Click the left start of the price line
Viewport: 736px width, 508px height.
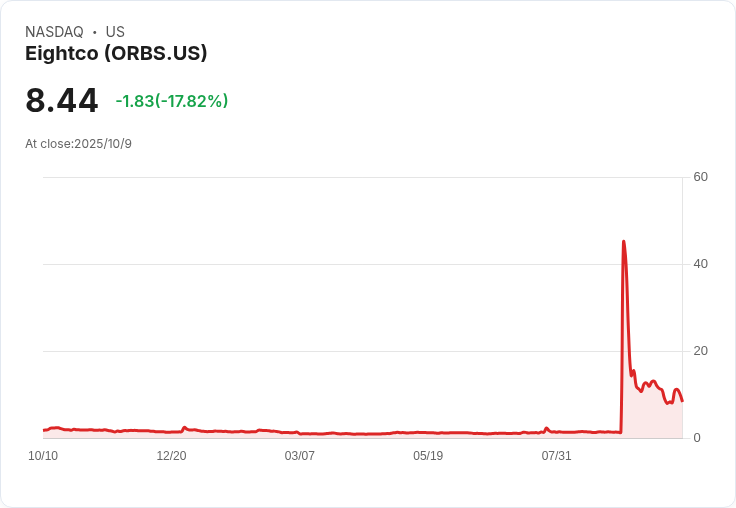point(44,430)
